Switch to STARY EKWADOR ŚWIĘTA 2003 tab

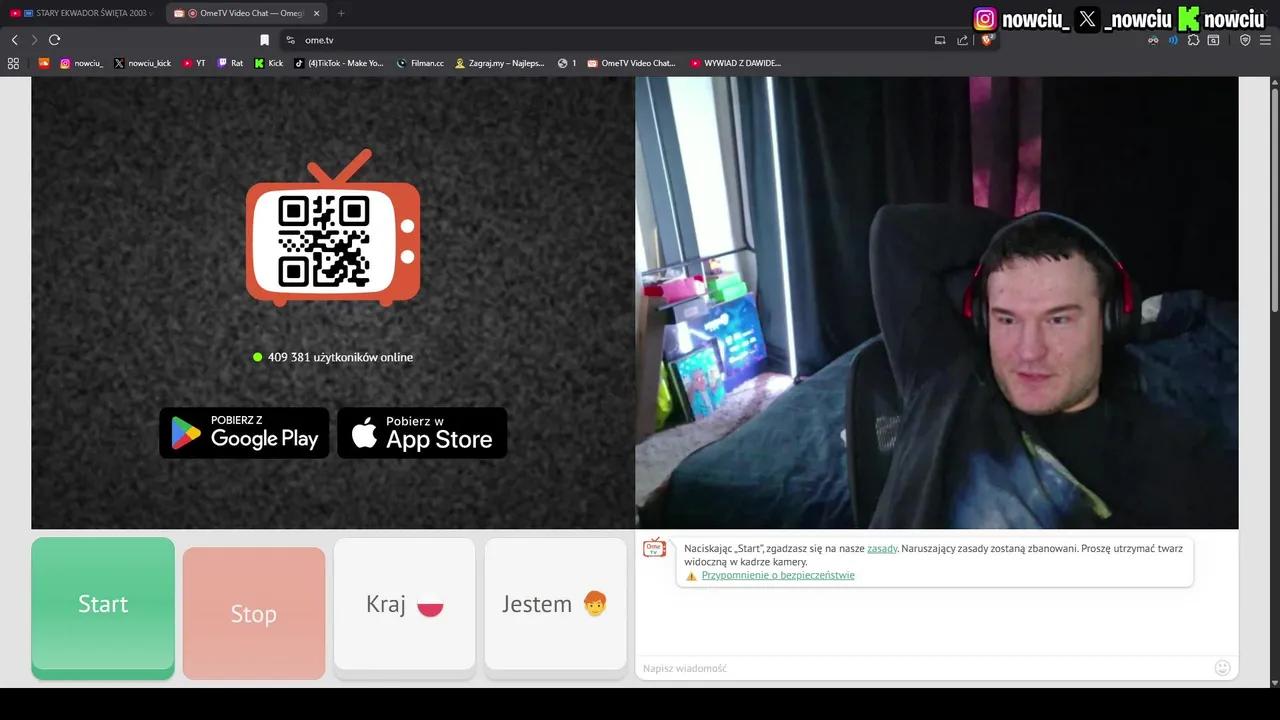click(x=82, y=13)
